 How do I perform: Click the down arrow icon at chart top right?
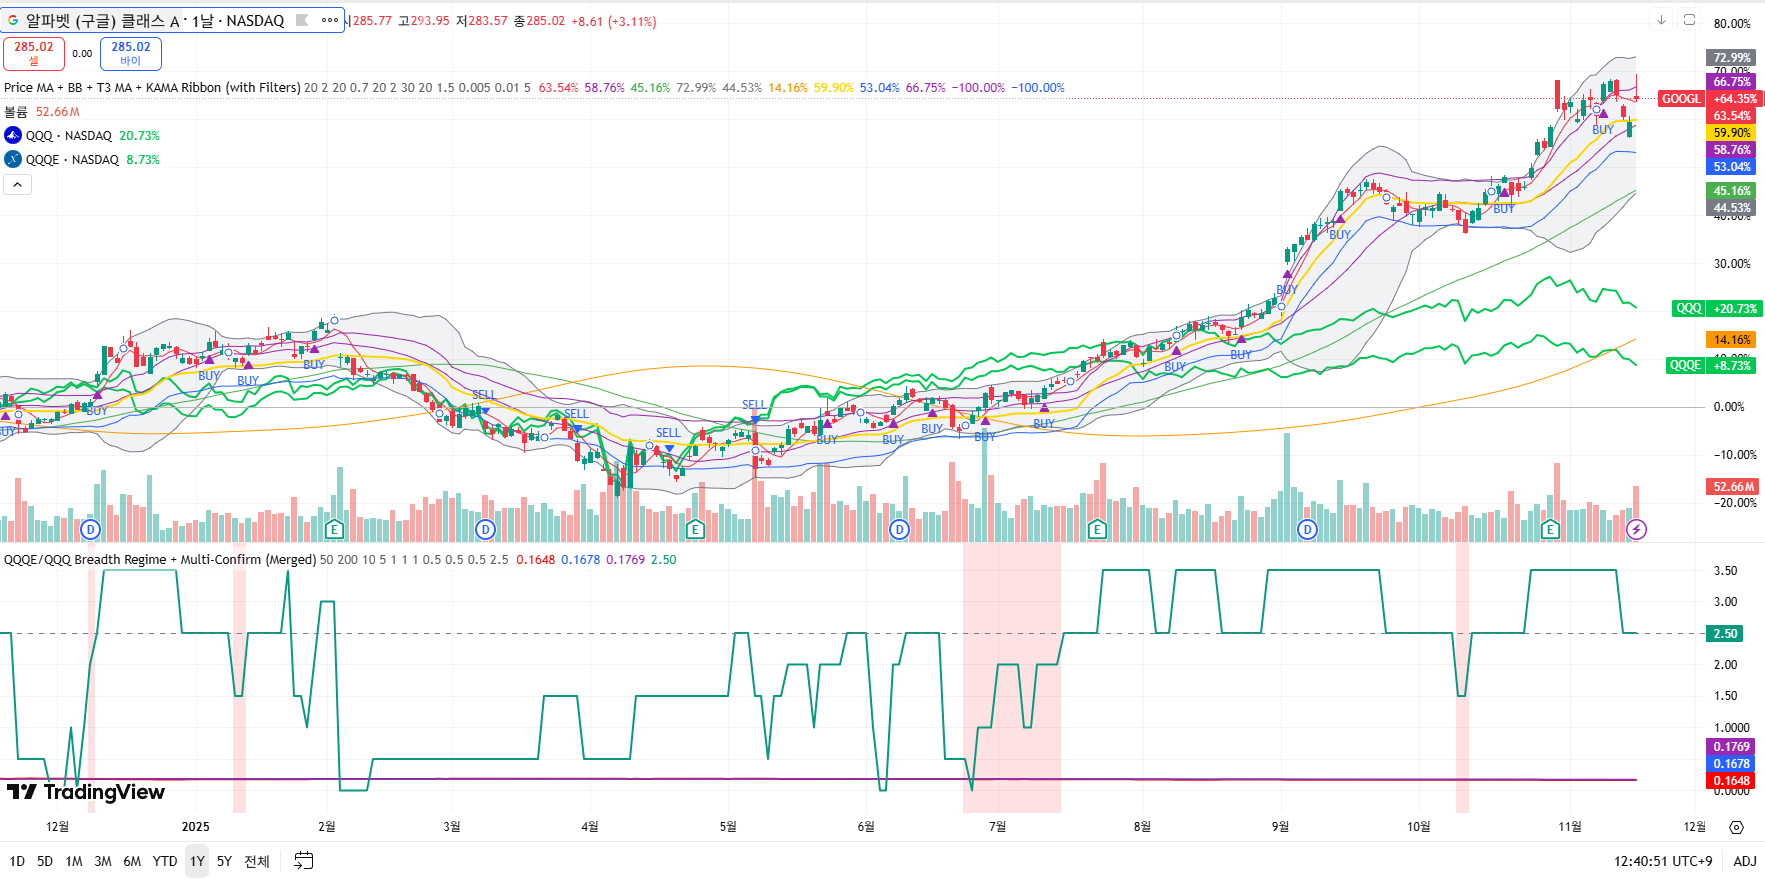[x=1661, y=20]
